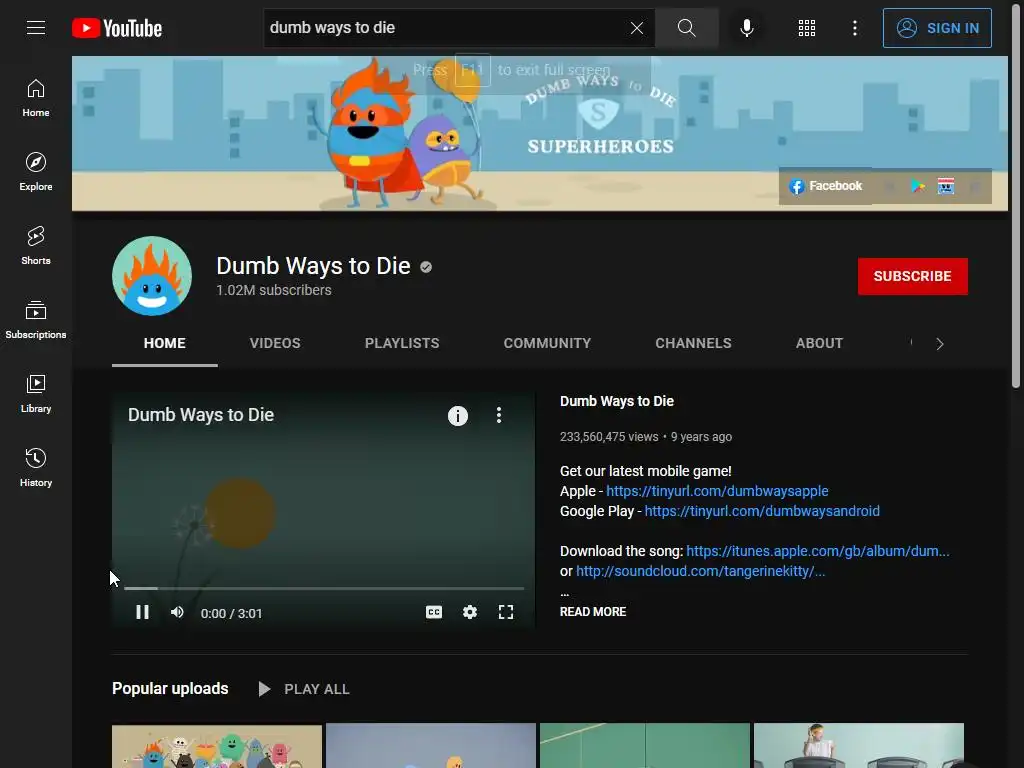Show more tabs with right chevron
The image size is (1024, 768).
(940, 344)
